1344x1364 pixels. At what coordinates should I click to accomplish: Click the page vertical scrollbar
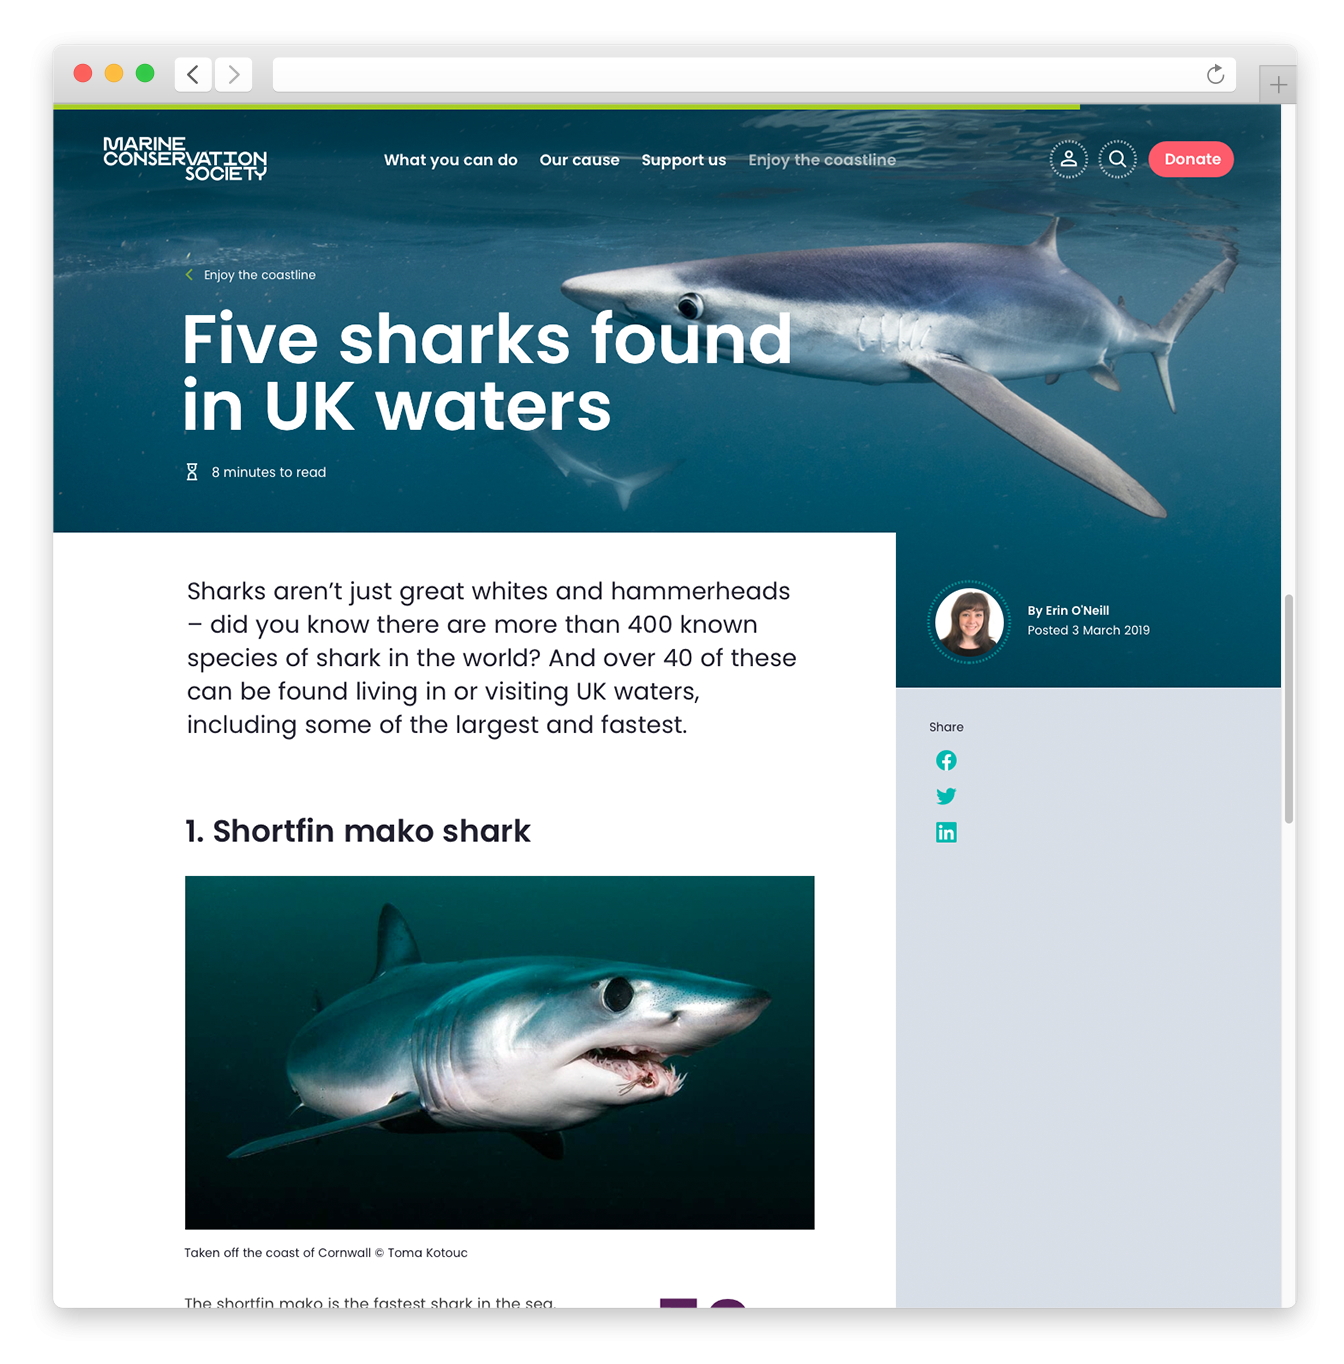pyautogui.click(x=1289, y=709)
